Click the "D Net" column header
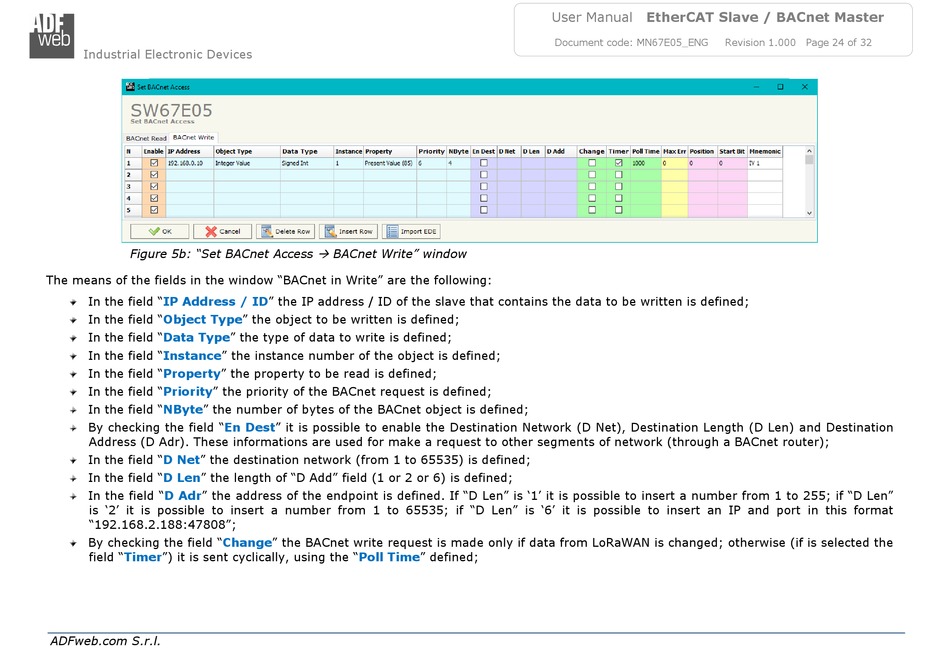This screenshot has width=950, height=659. (x=509, y=151)
